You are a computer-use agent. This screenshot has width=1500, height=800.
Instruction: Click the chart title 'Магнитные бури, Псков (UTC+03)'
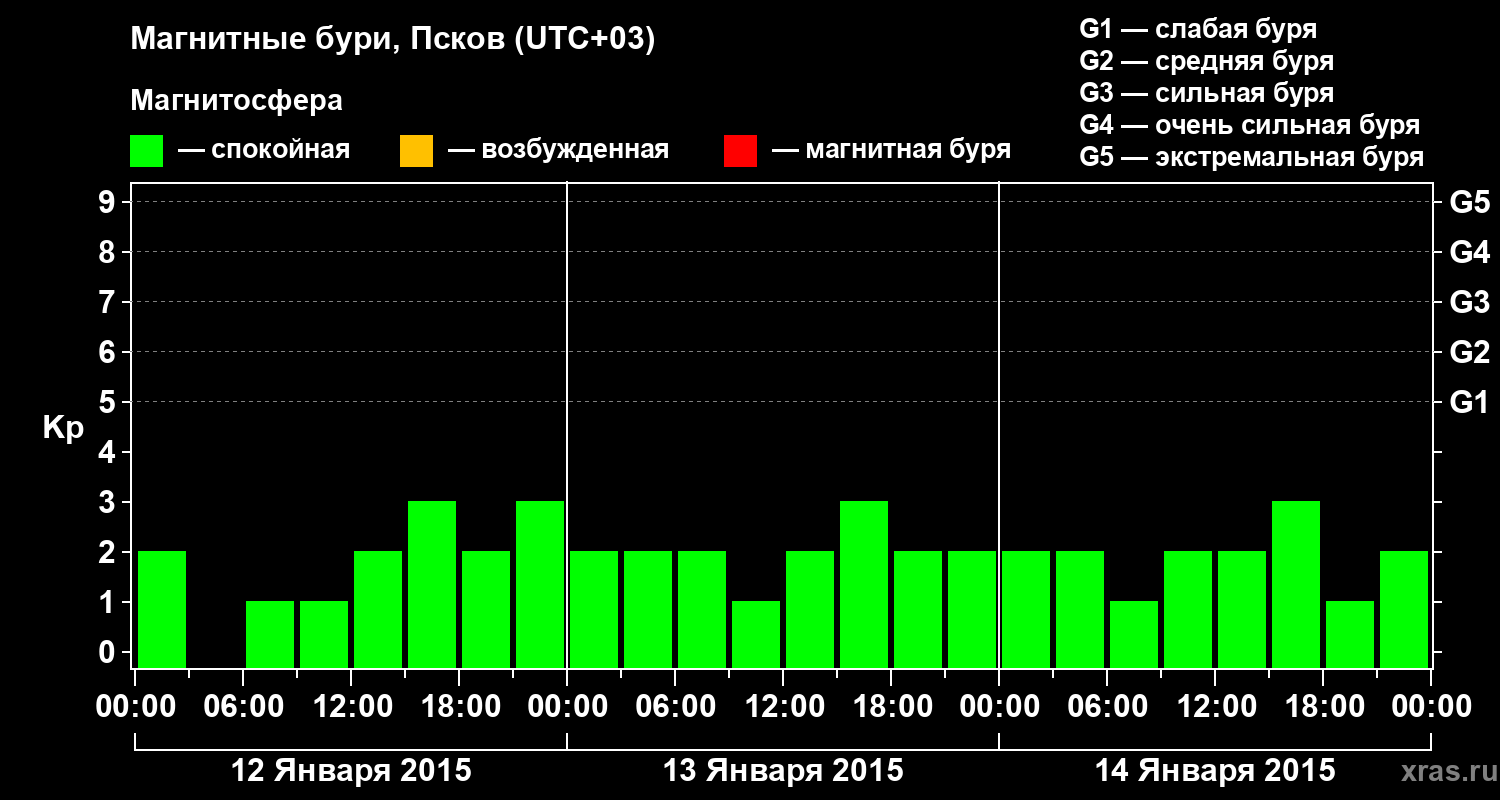[393, 40]
